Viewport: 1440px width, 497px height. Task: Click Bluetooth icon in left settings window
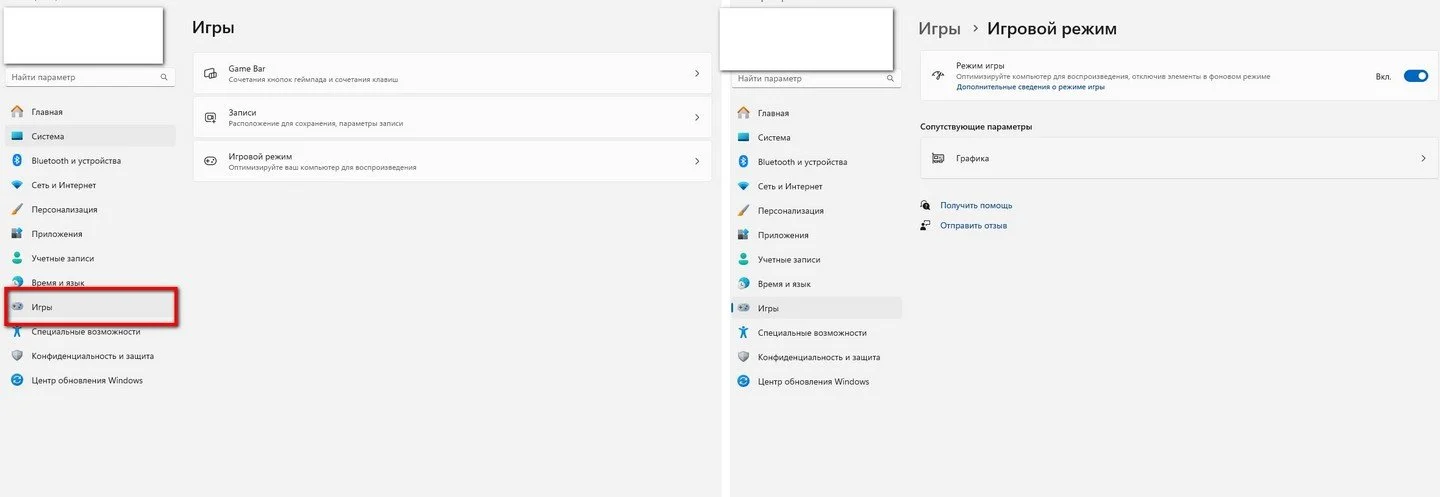(17, 161)
